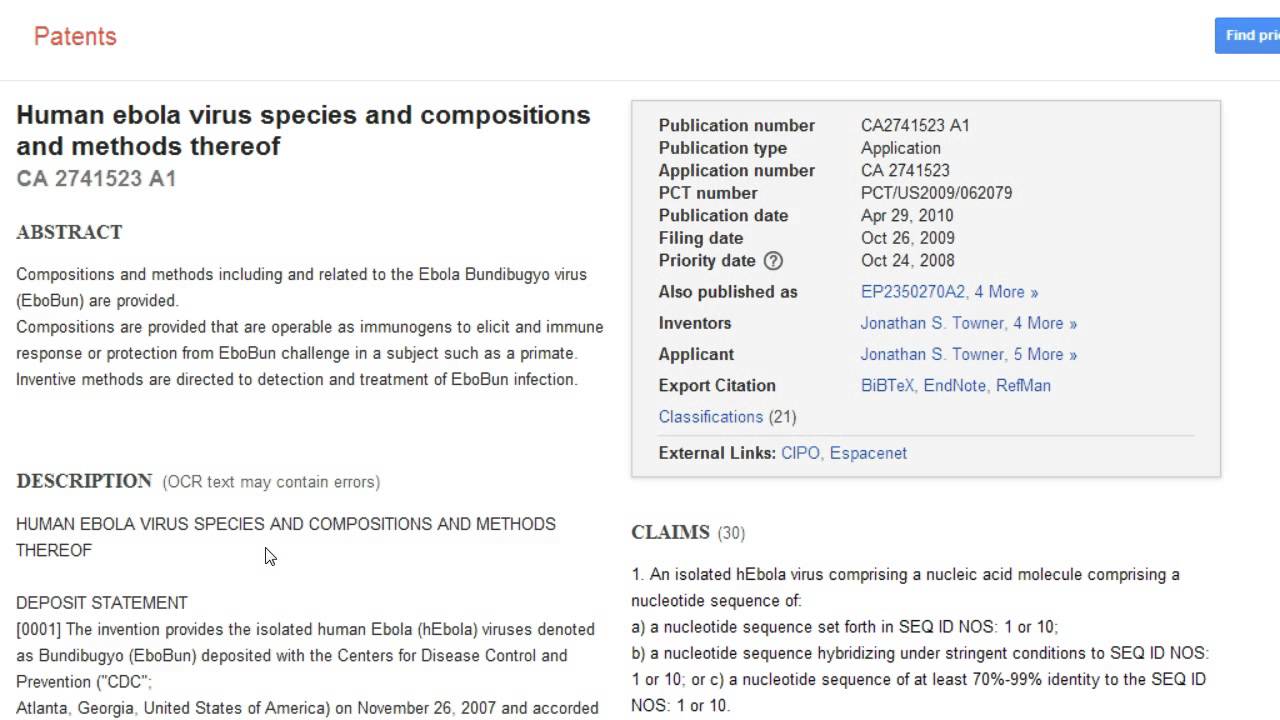Click the patent title heading

(x=303, y=130)
